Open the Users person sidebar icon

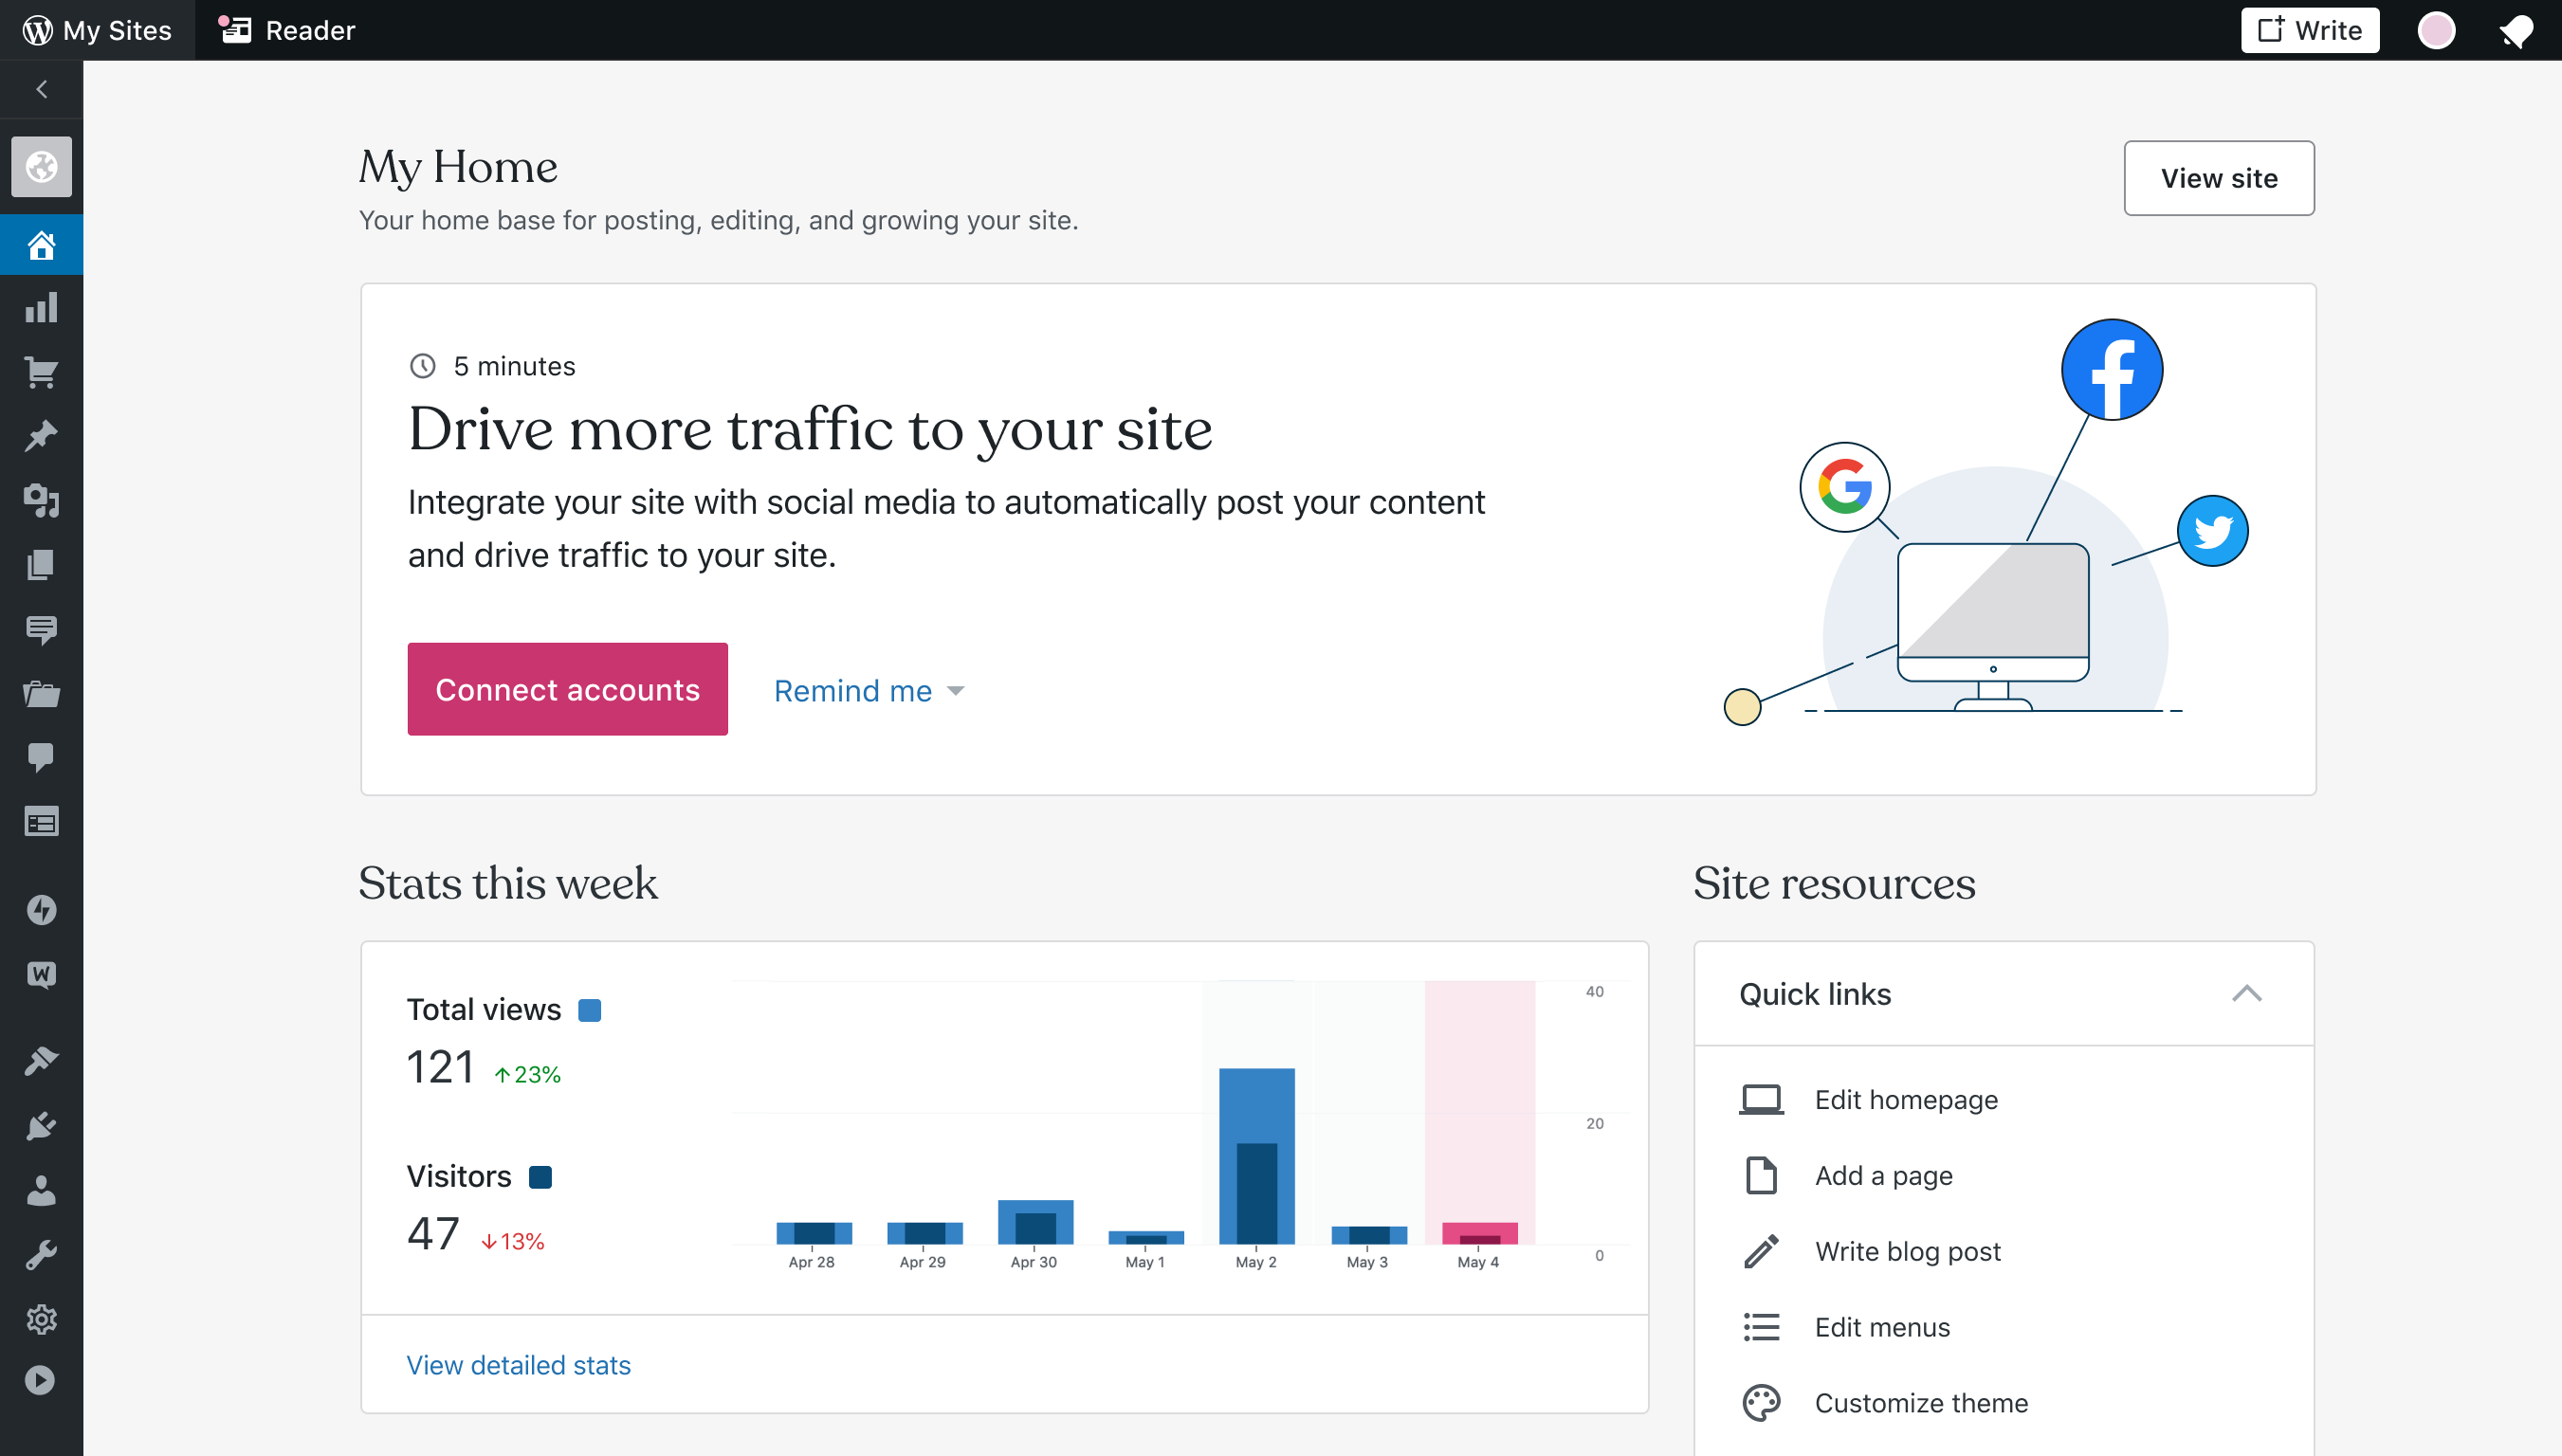tap(41, 1190)
